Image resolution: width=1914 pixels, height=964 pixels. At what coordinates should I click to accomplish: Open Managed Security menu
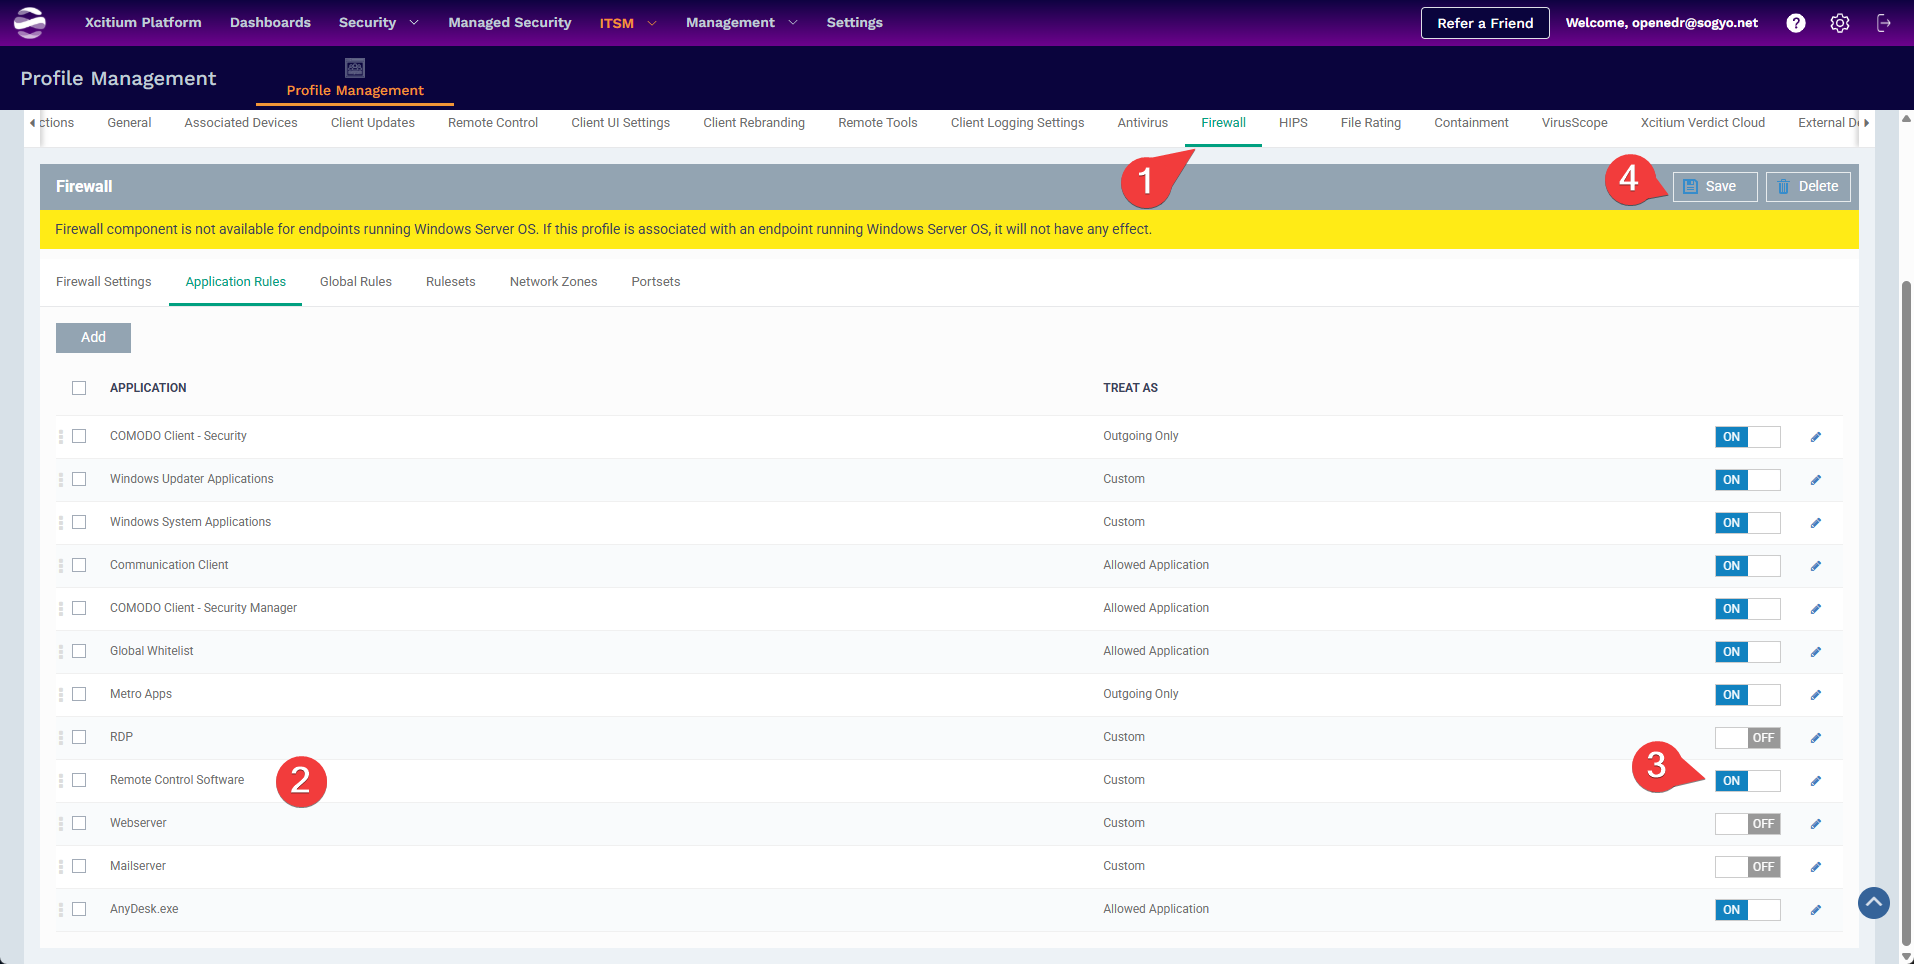point(510,22)
